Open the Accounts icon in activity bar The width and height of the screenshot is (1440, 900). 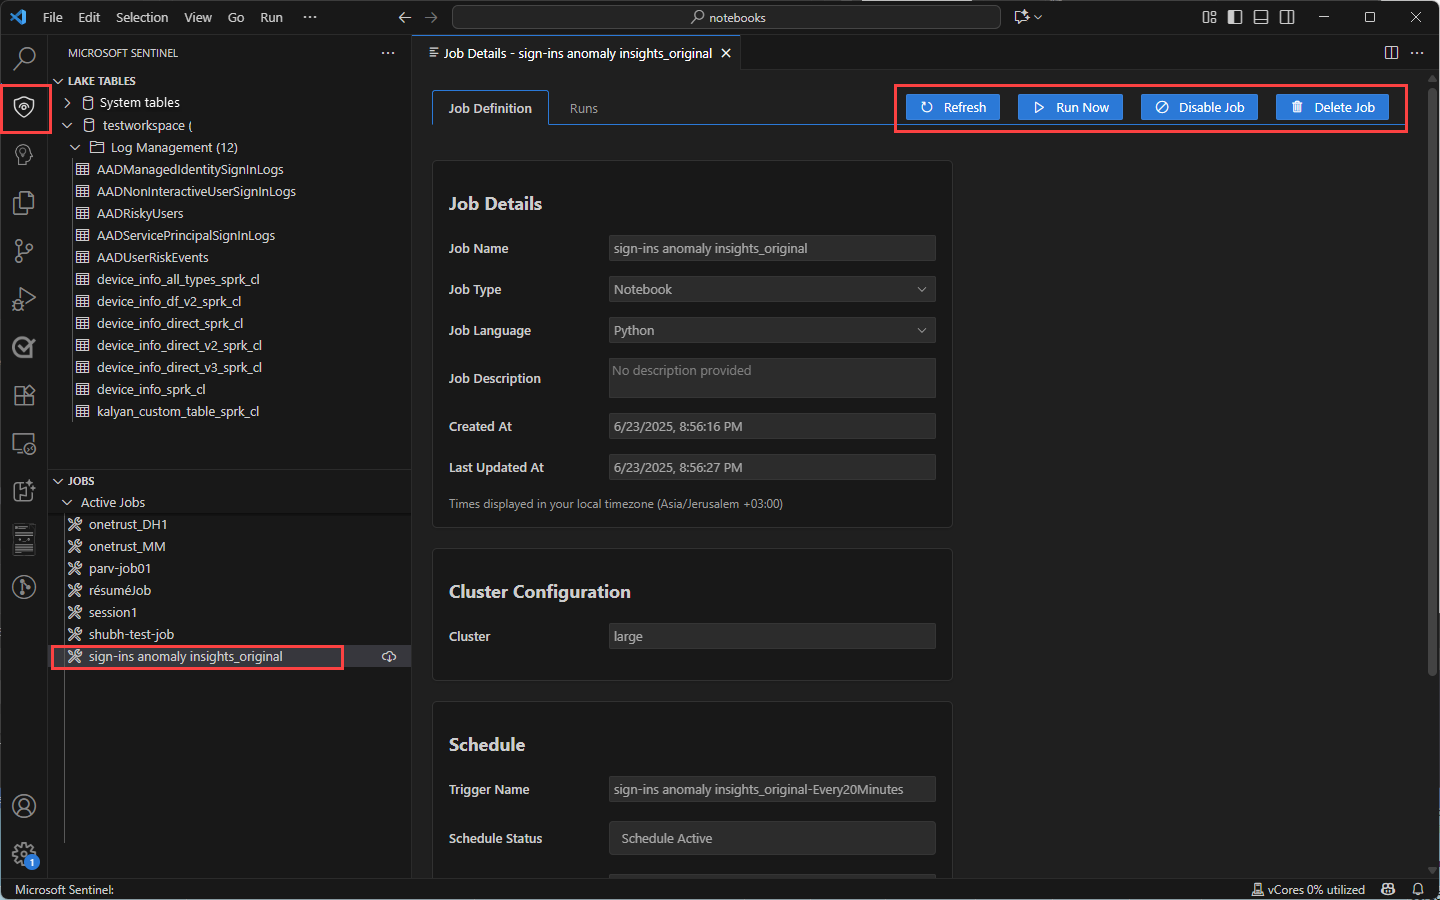pyautogui.click(x=25, y=806)
